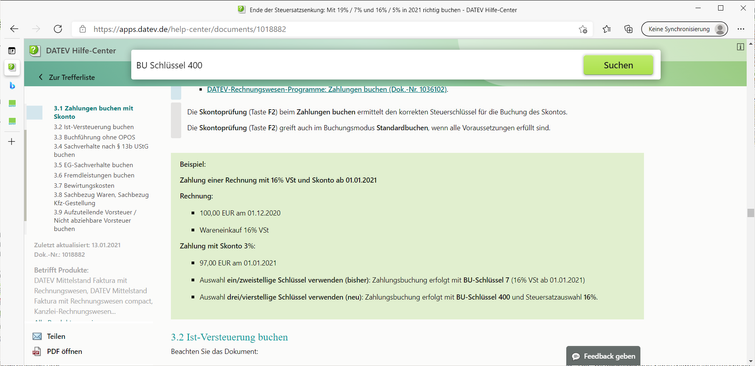Open the DATEV-Rechnungswesen-Programme: Zahlungen buchen link
The width and height of the screenshot is (755, 366).
coord(328,89)
